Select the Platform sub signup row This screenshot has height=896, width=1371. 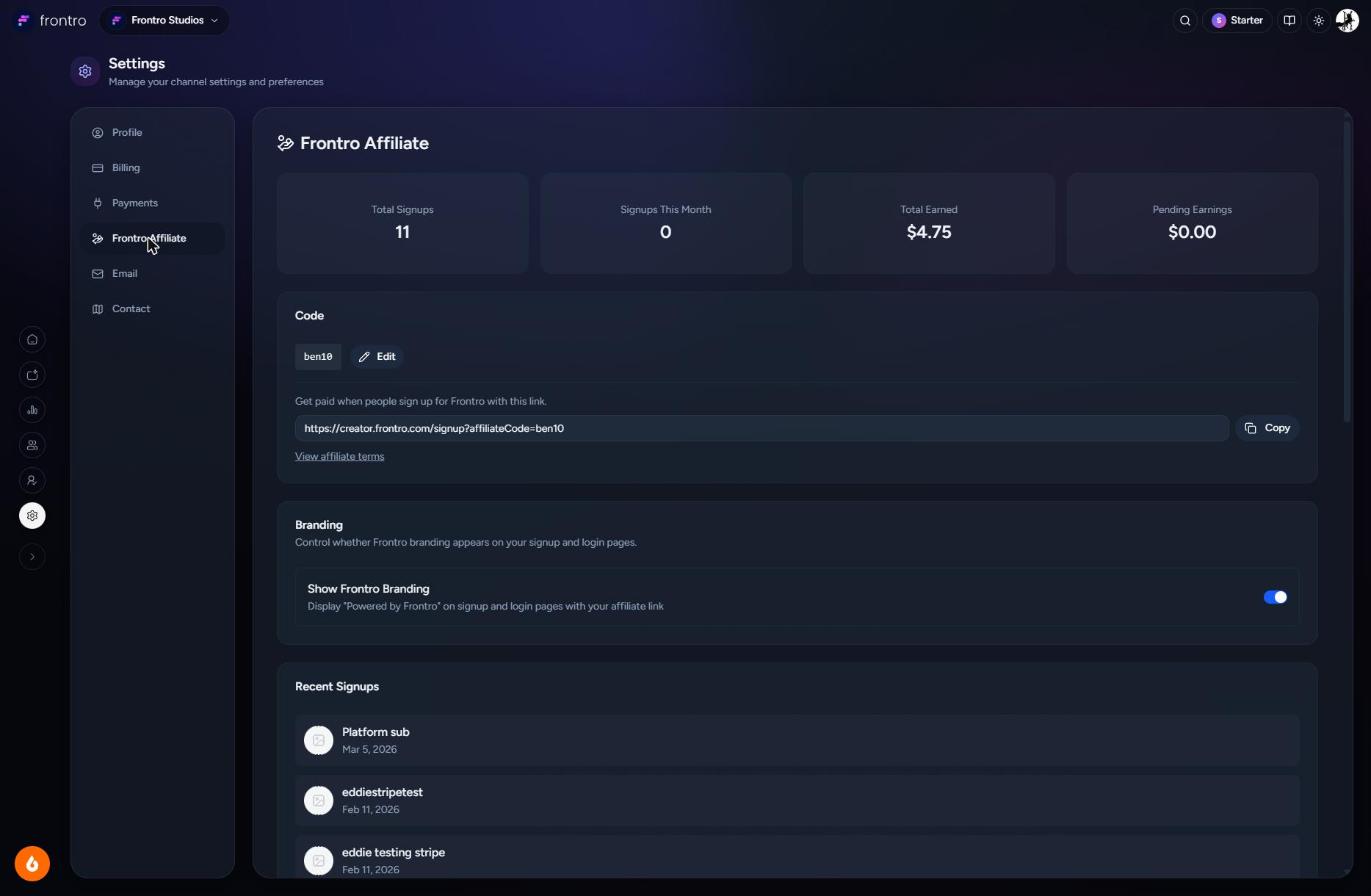[797, 740]
